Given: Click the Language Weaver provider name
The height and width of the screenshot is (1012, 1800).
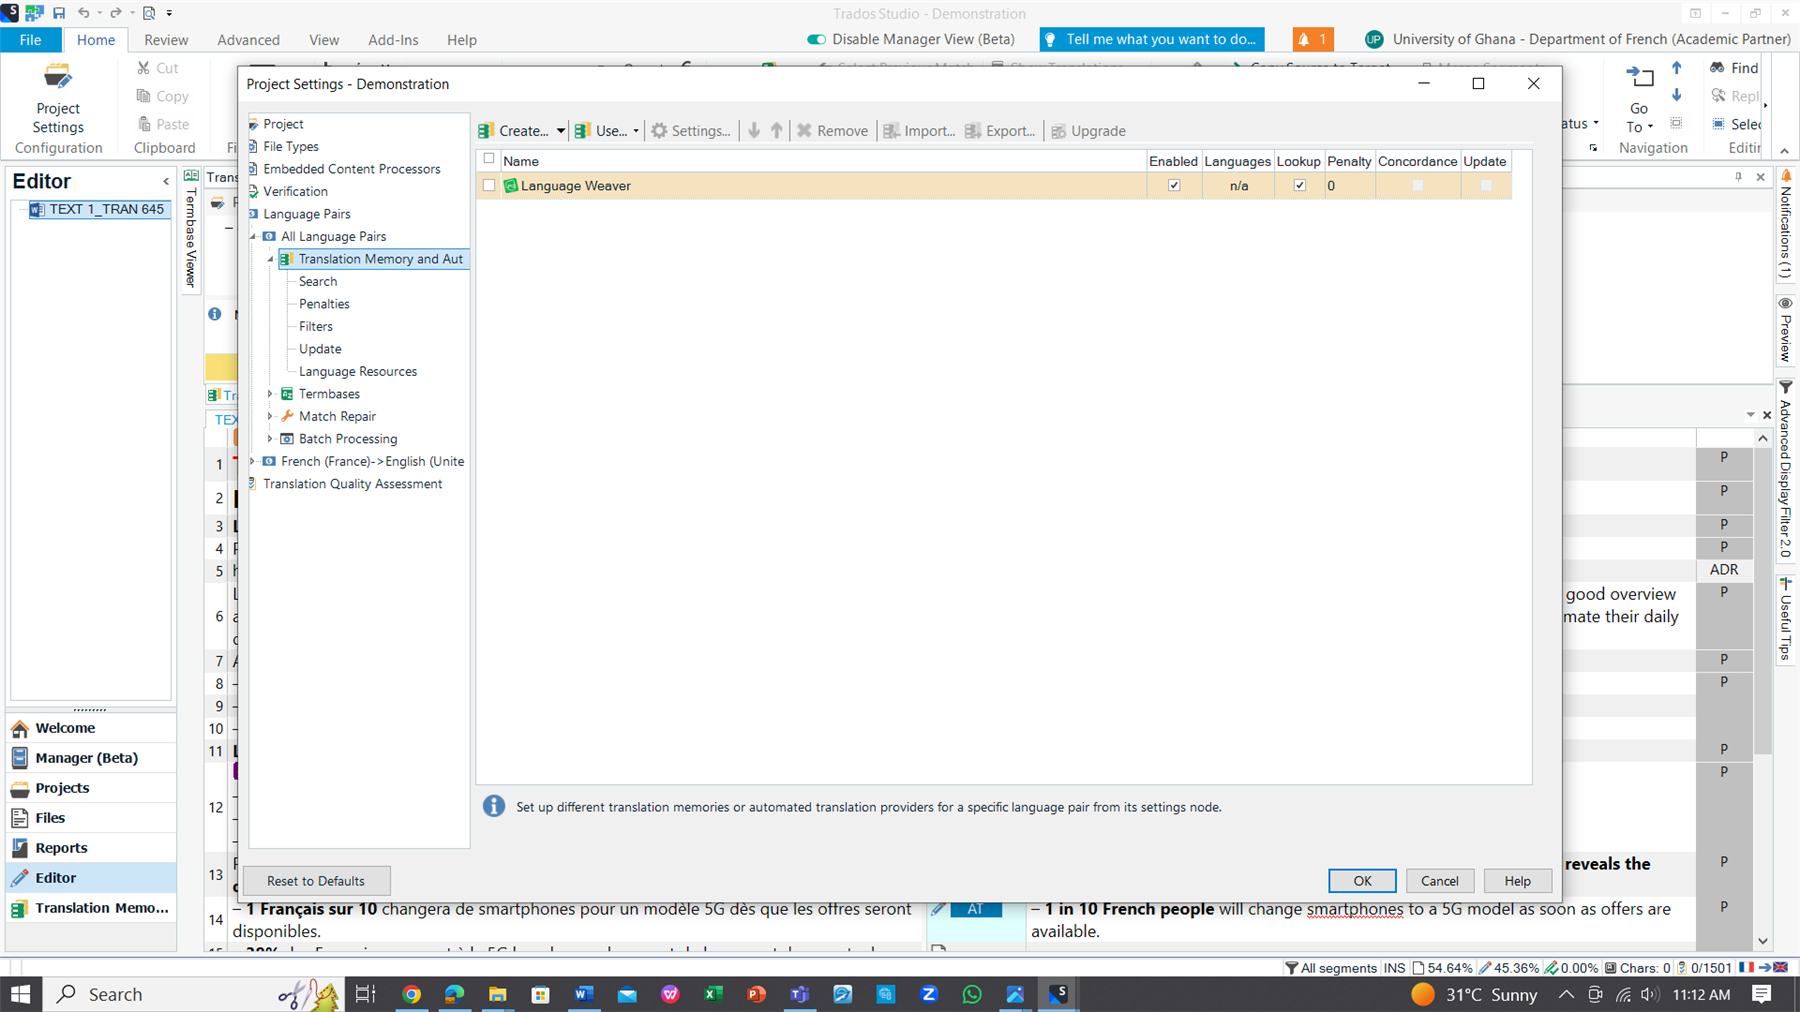Looking at the screenshot, I should click(576, 185).
